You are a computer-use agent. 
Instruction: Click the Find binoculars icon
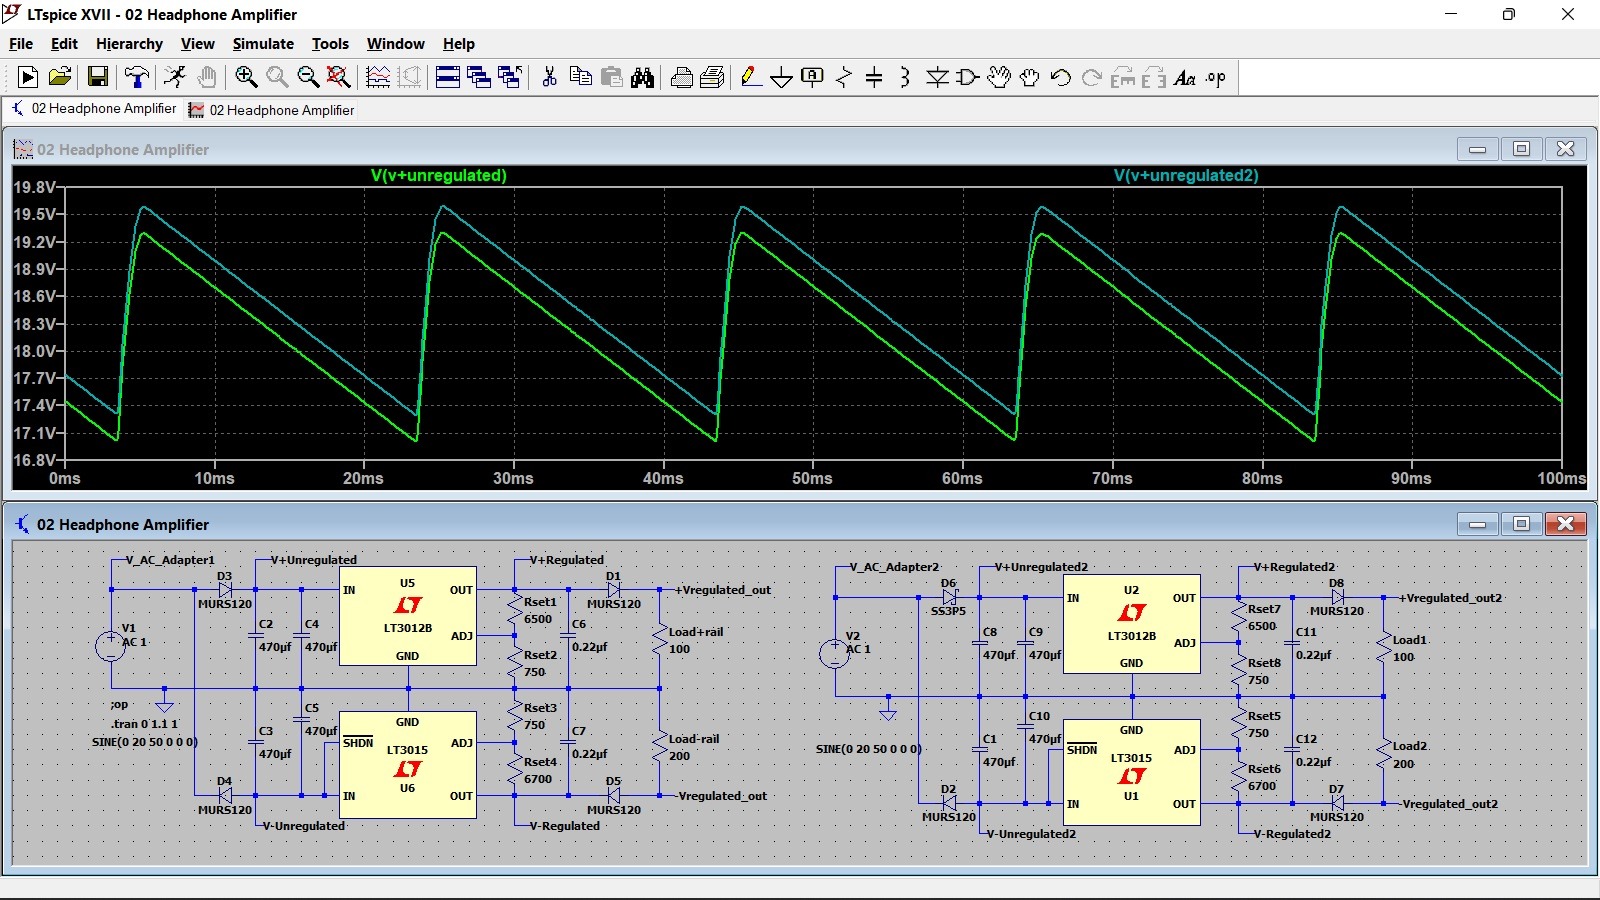643,77
